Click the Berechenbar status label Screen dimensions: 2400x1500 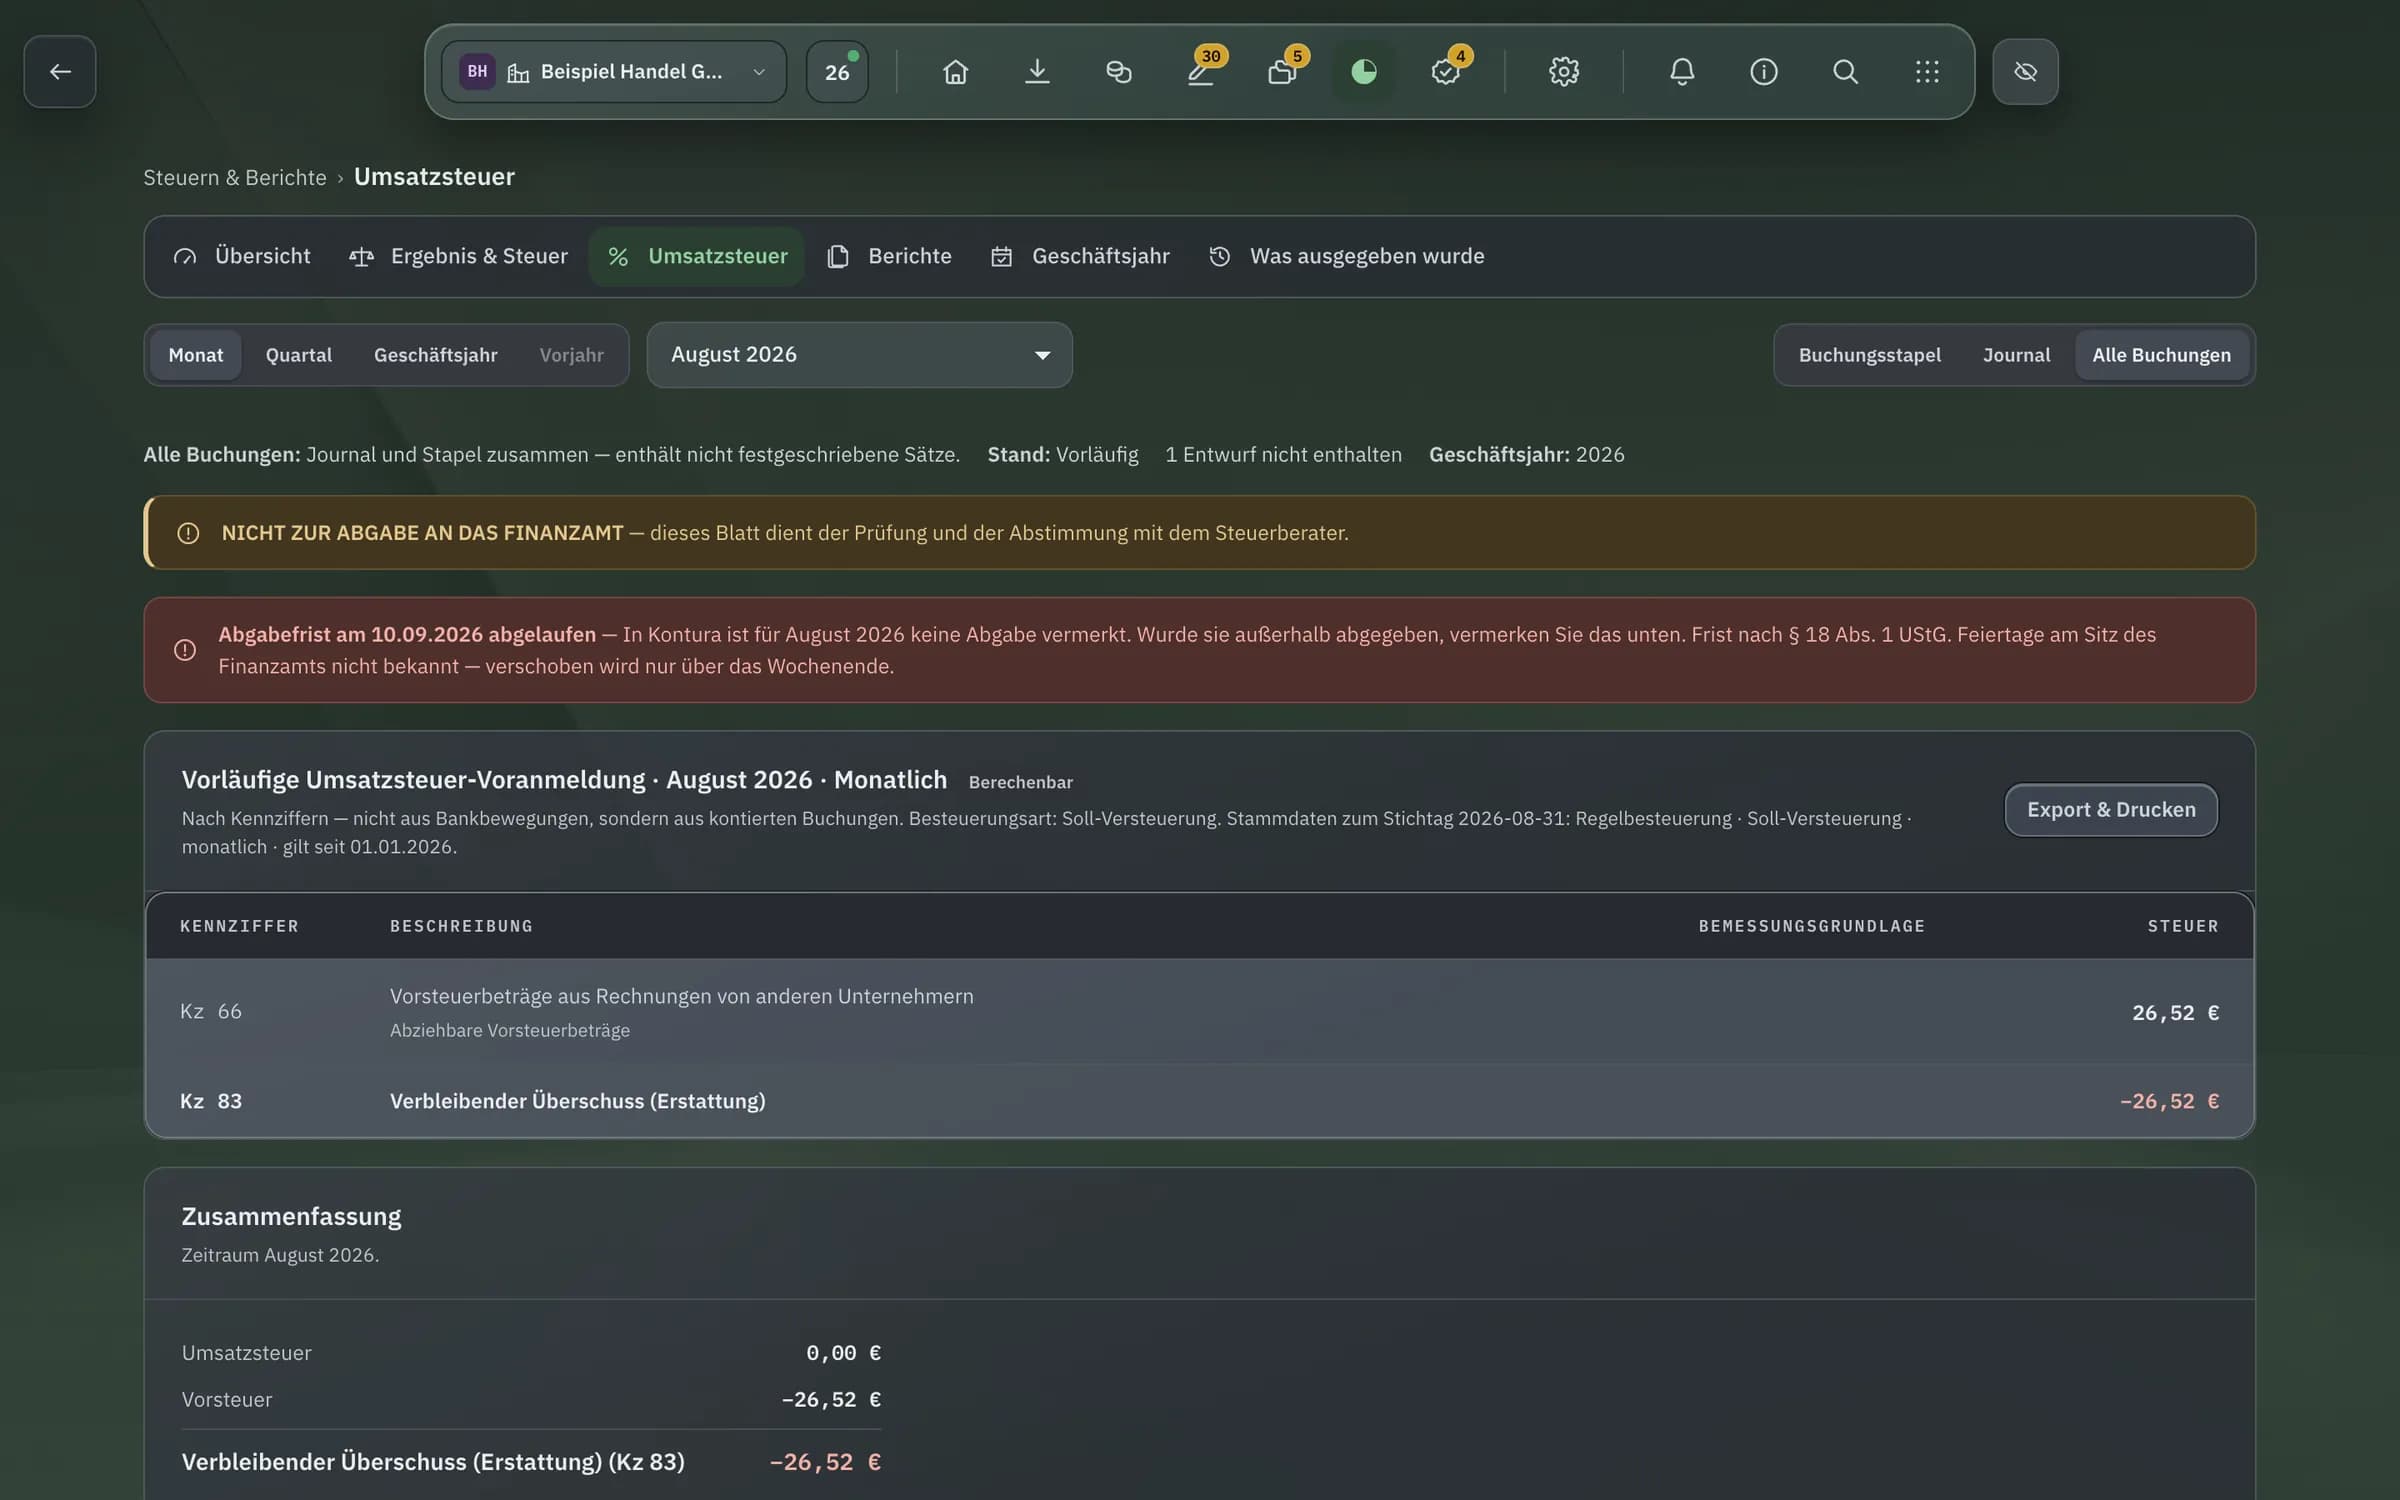click(1020, 782)
